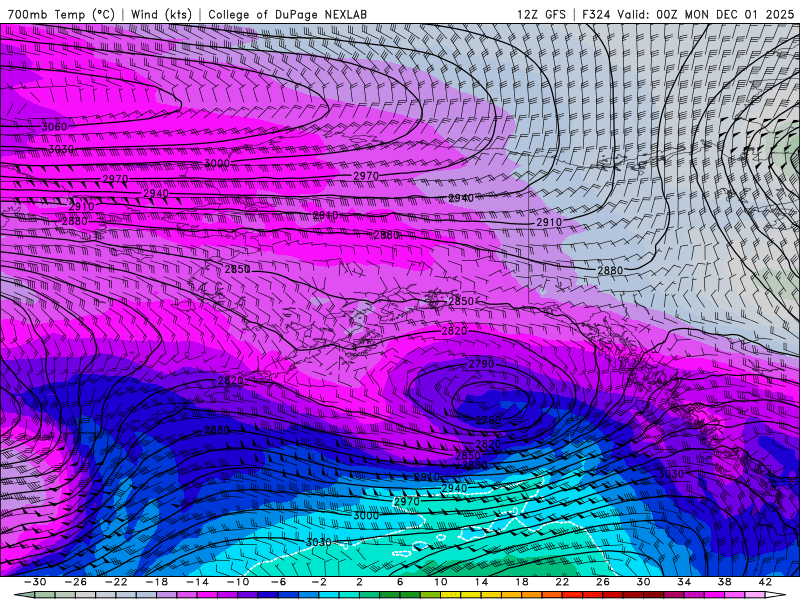Select the 3030 label directly beneath the 3060 label

61,149
